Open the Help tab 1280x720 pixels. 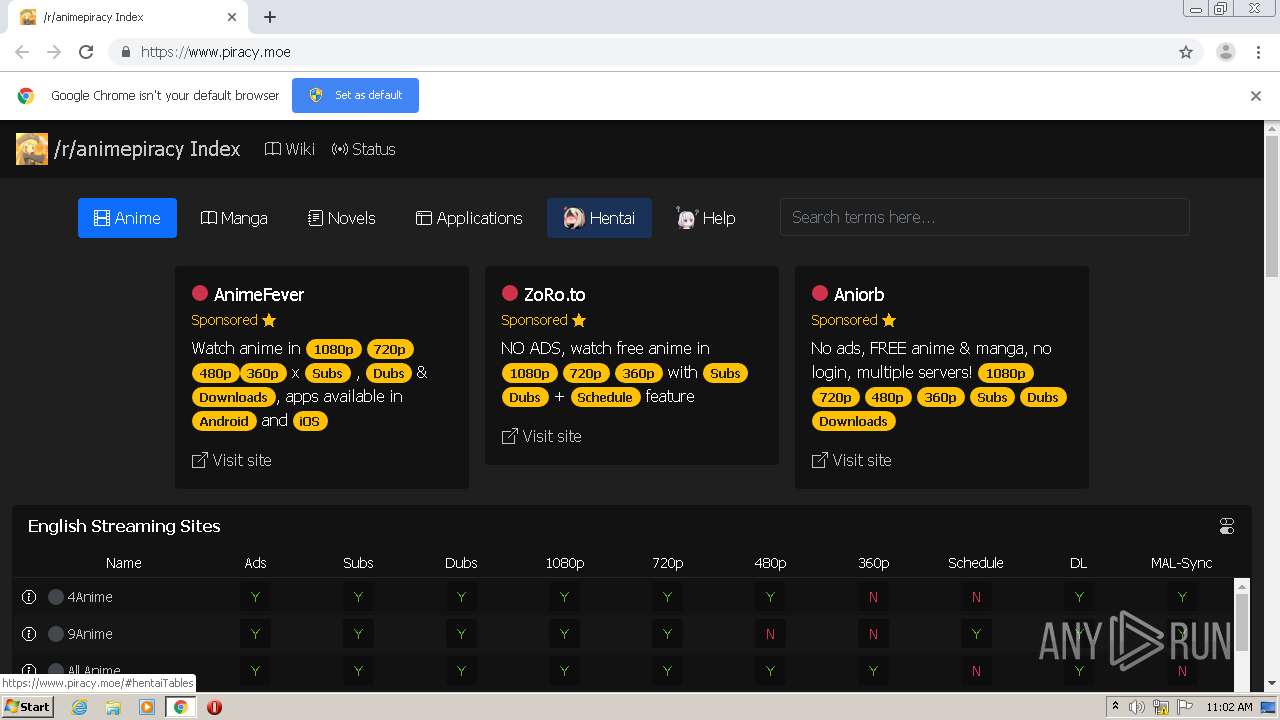(706, 218)
